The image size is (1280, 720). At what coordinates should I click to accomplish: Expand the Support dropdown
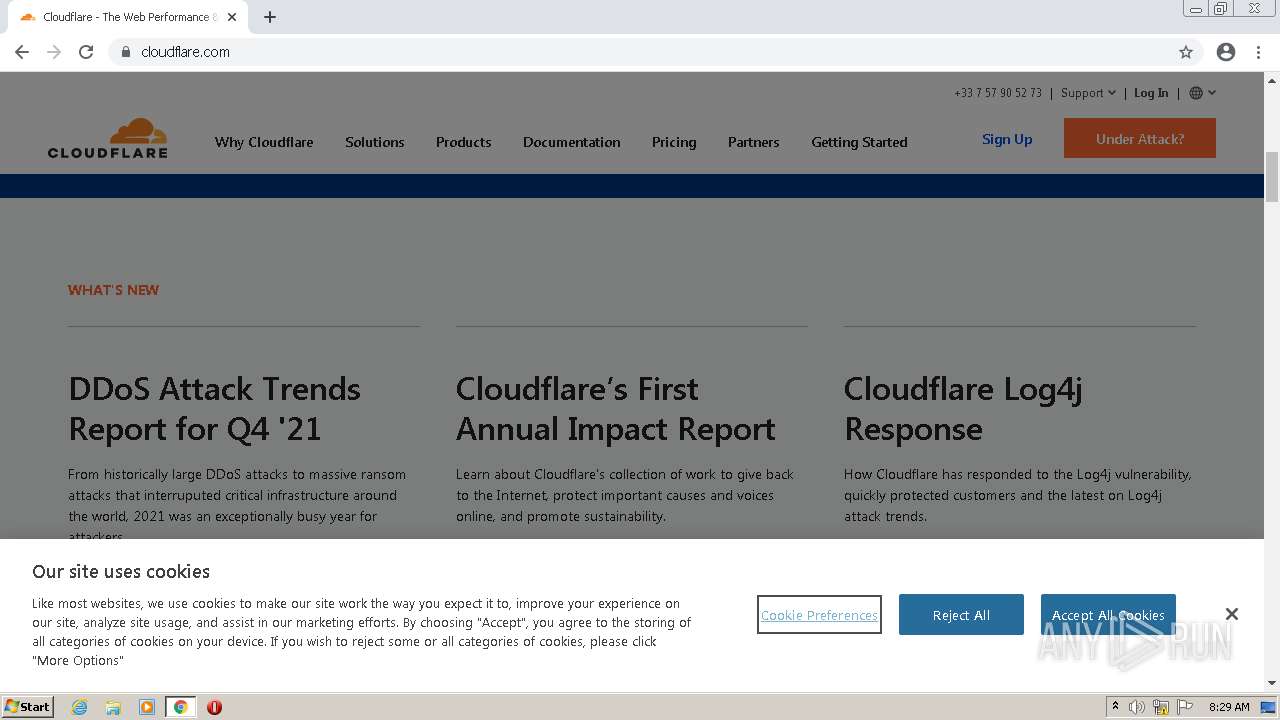point(1088,93)
